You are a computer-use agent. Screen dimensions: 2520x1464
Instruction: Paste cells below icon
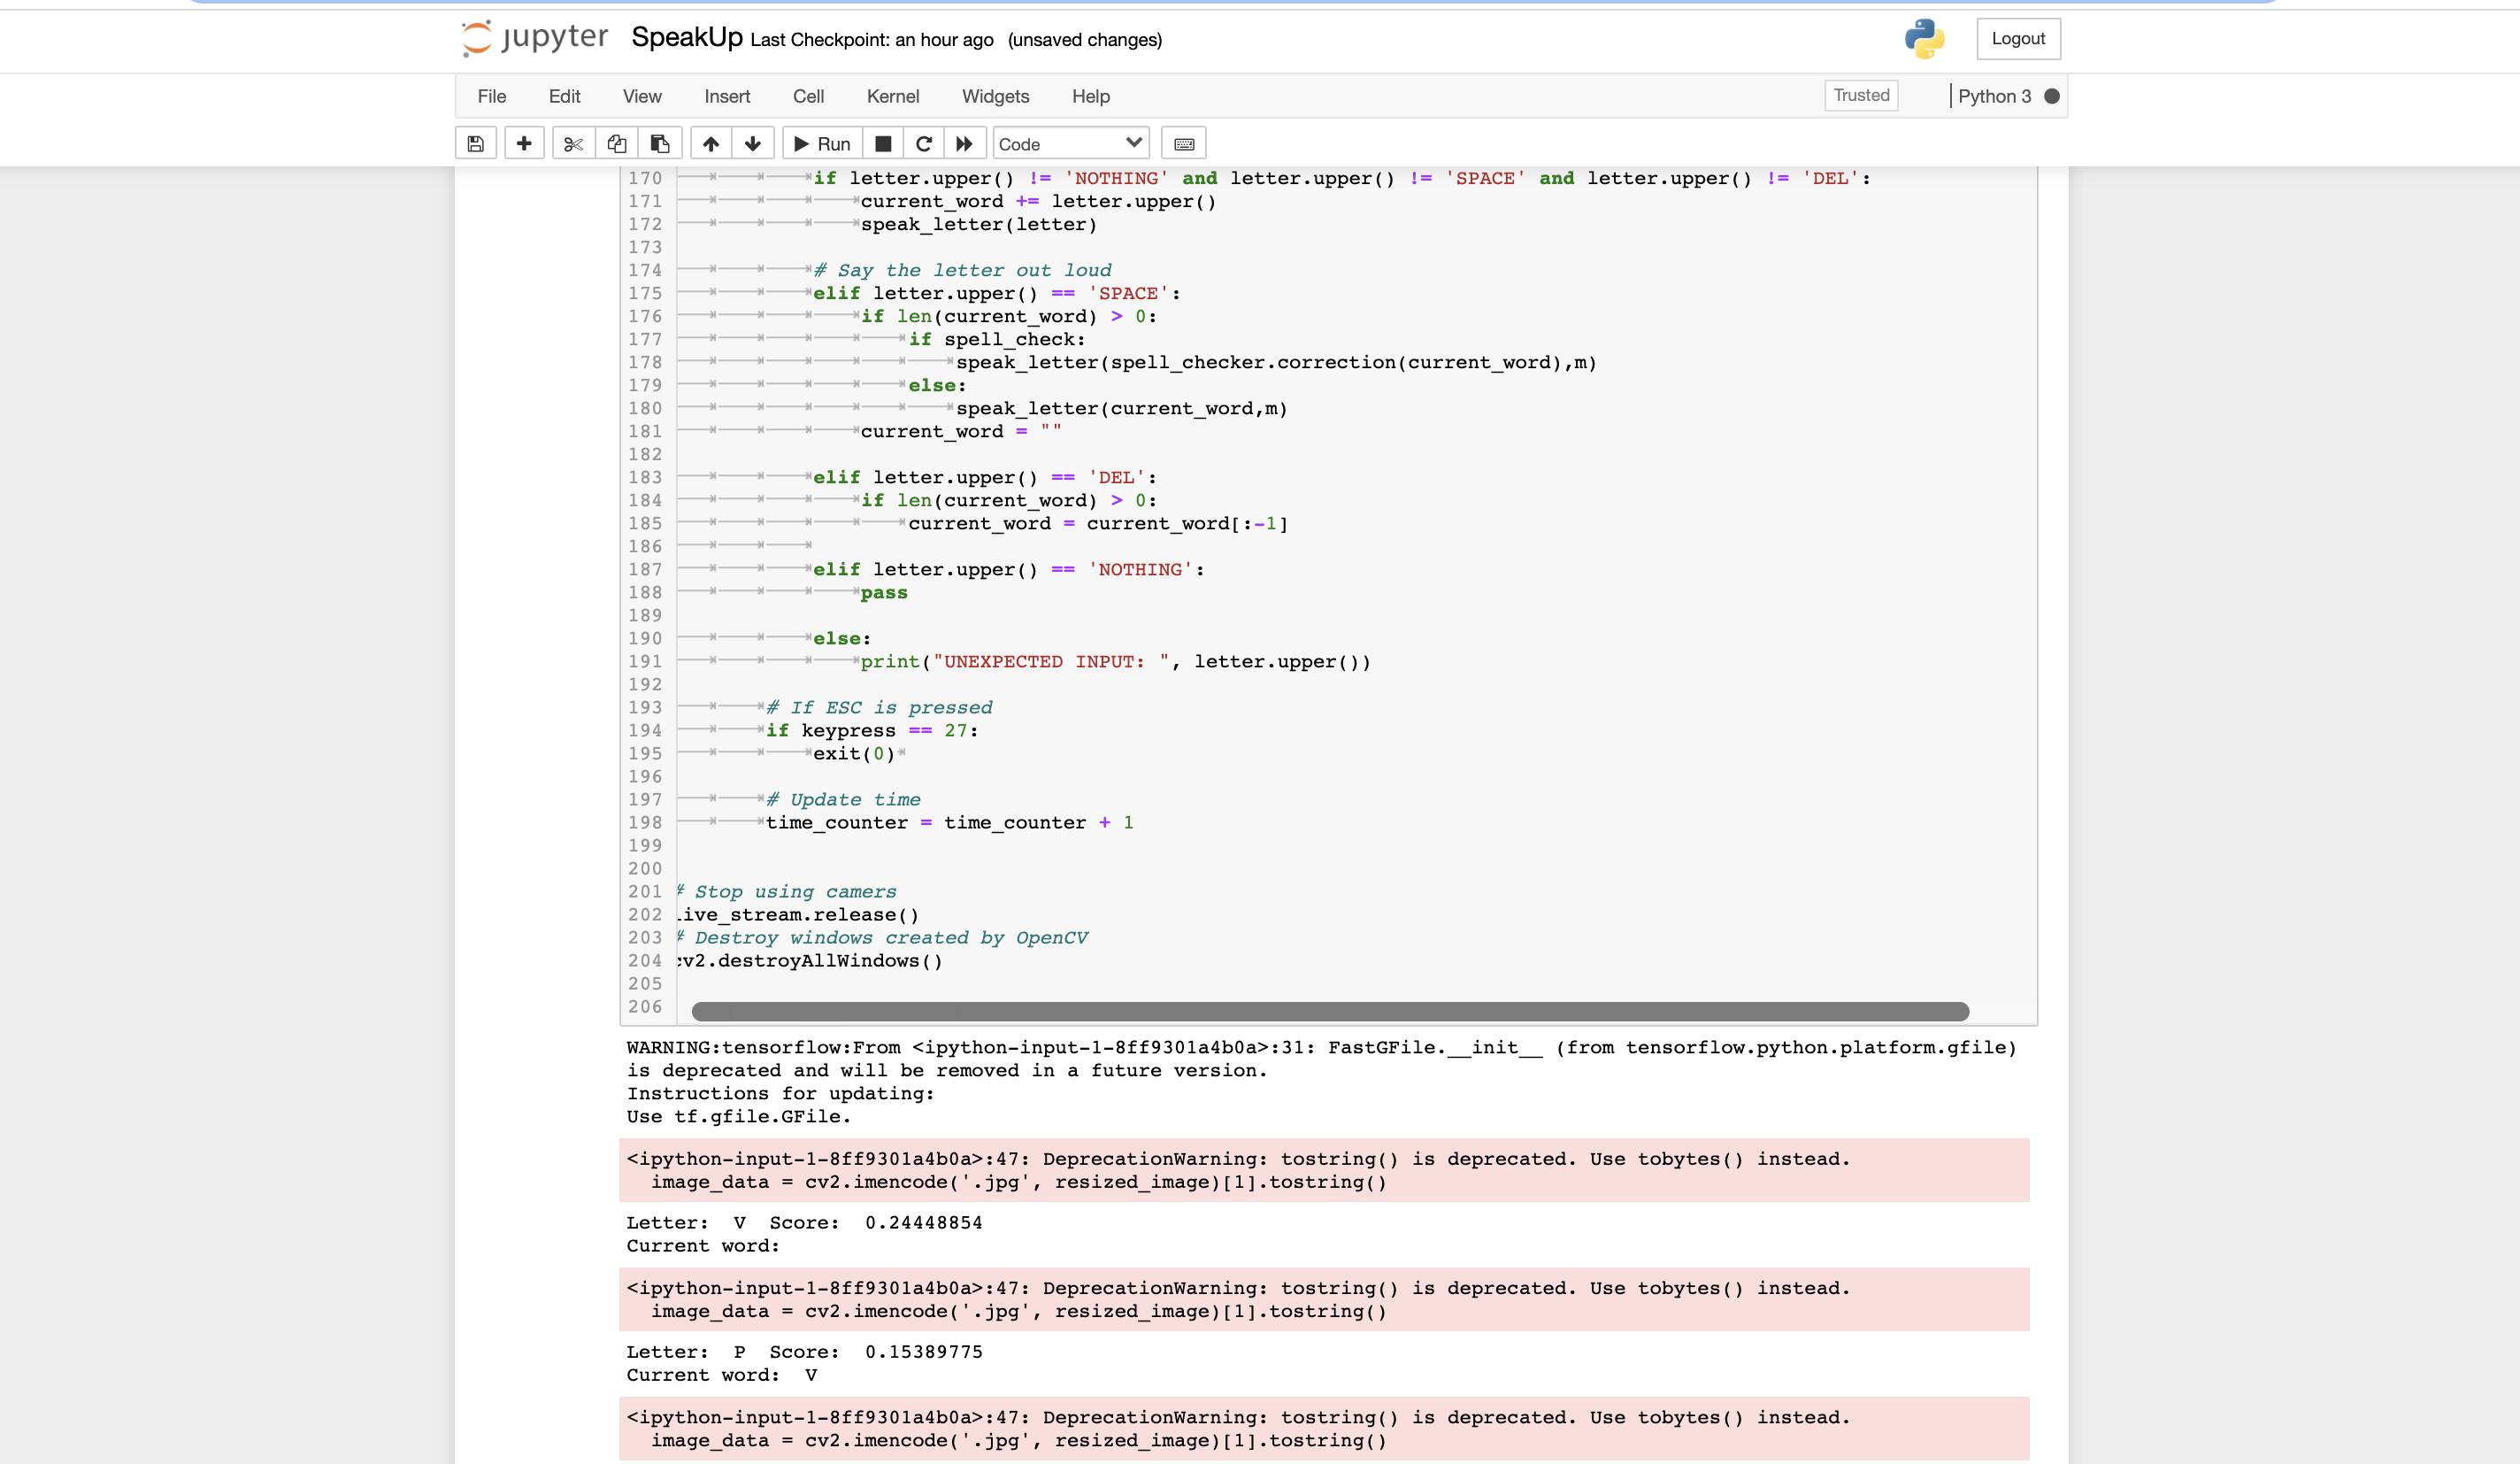pos(660,144)
